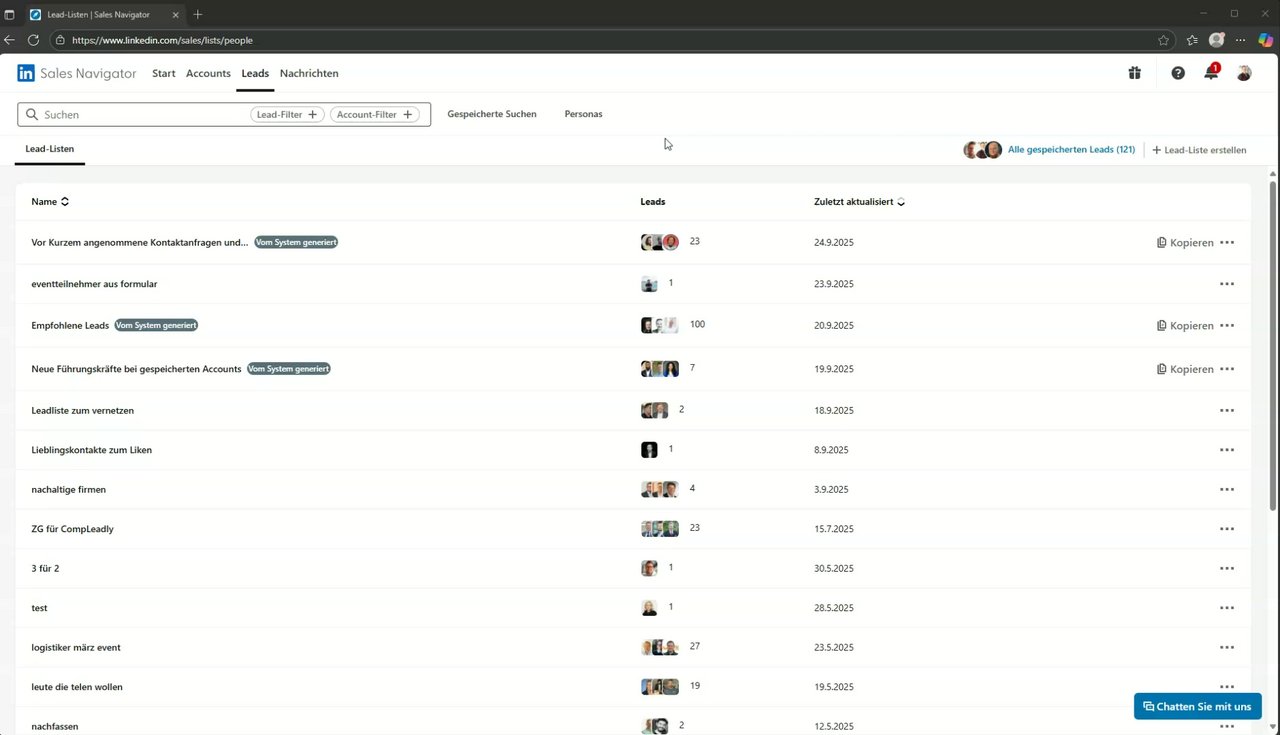1280x735 pixels.
Task: Open the eventteilnehmer aus formular list
Action: click(94, 284)
